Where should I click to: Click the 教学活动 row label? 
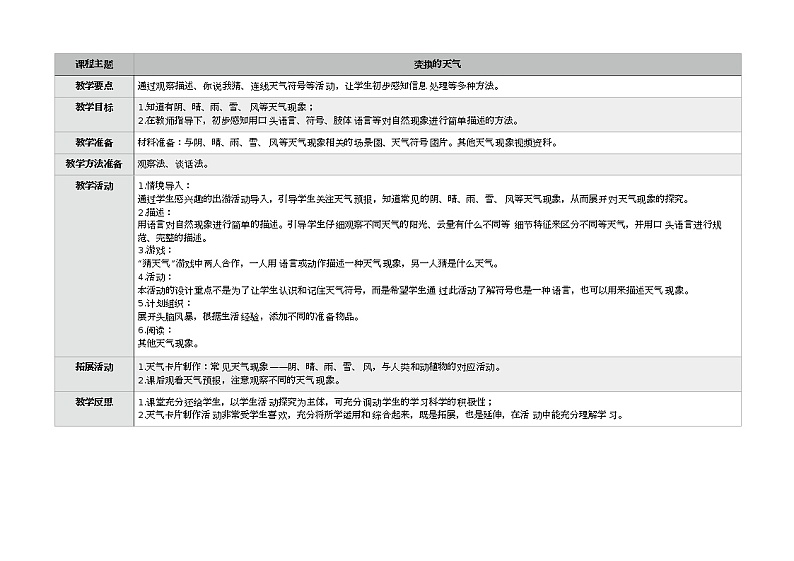coord(94,185)
